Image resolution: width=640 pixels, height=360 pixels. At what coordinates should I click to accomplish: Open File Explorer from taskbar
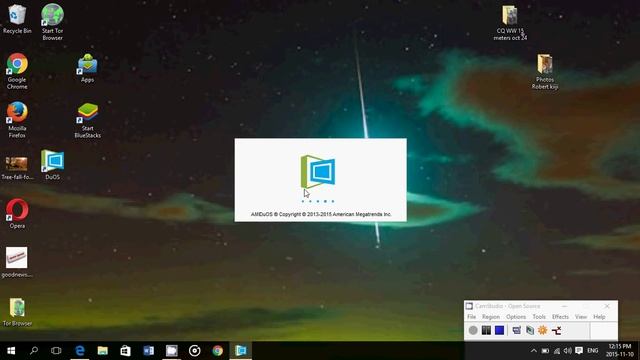[x=102, y=351]
